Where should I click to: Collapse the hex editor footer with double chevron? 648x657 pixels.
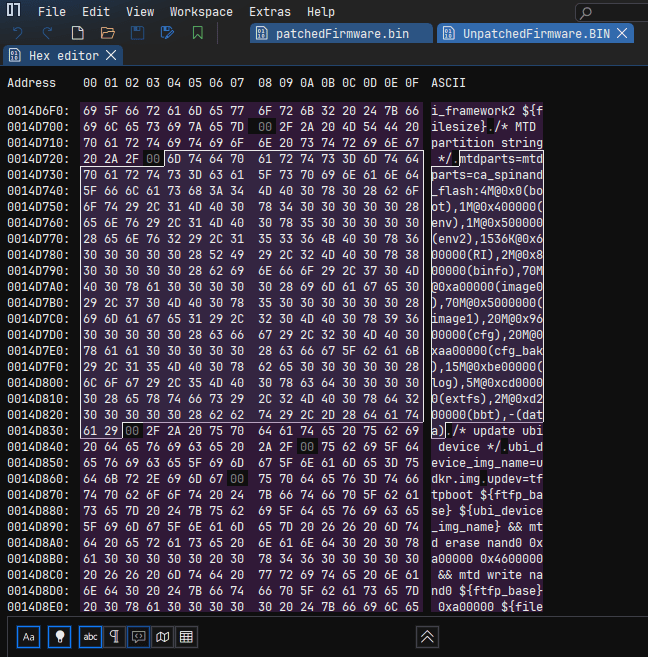click(x=427, y=637)
